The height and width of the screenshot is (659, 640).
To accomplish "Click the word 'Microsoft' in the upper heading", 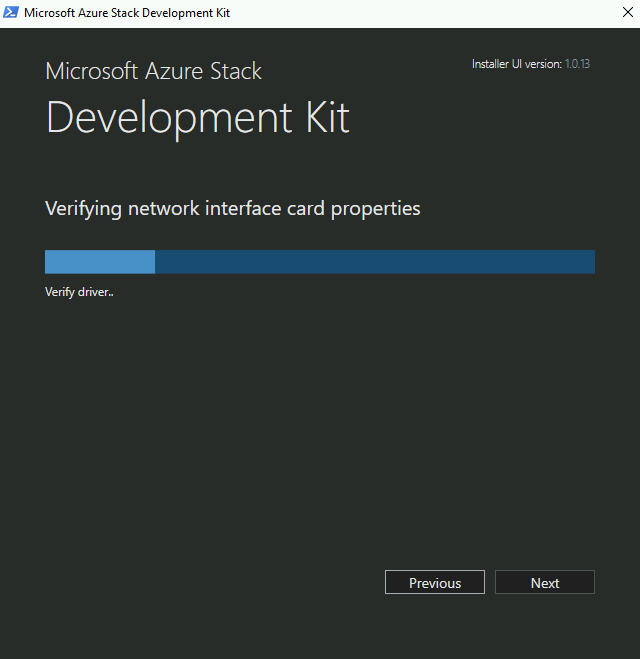I will pos(92,71).
